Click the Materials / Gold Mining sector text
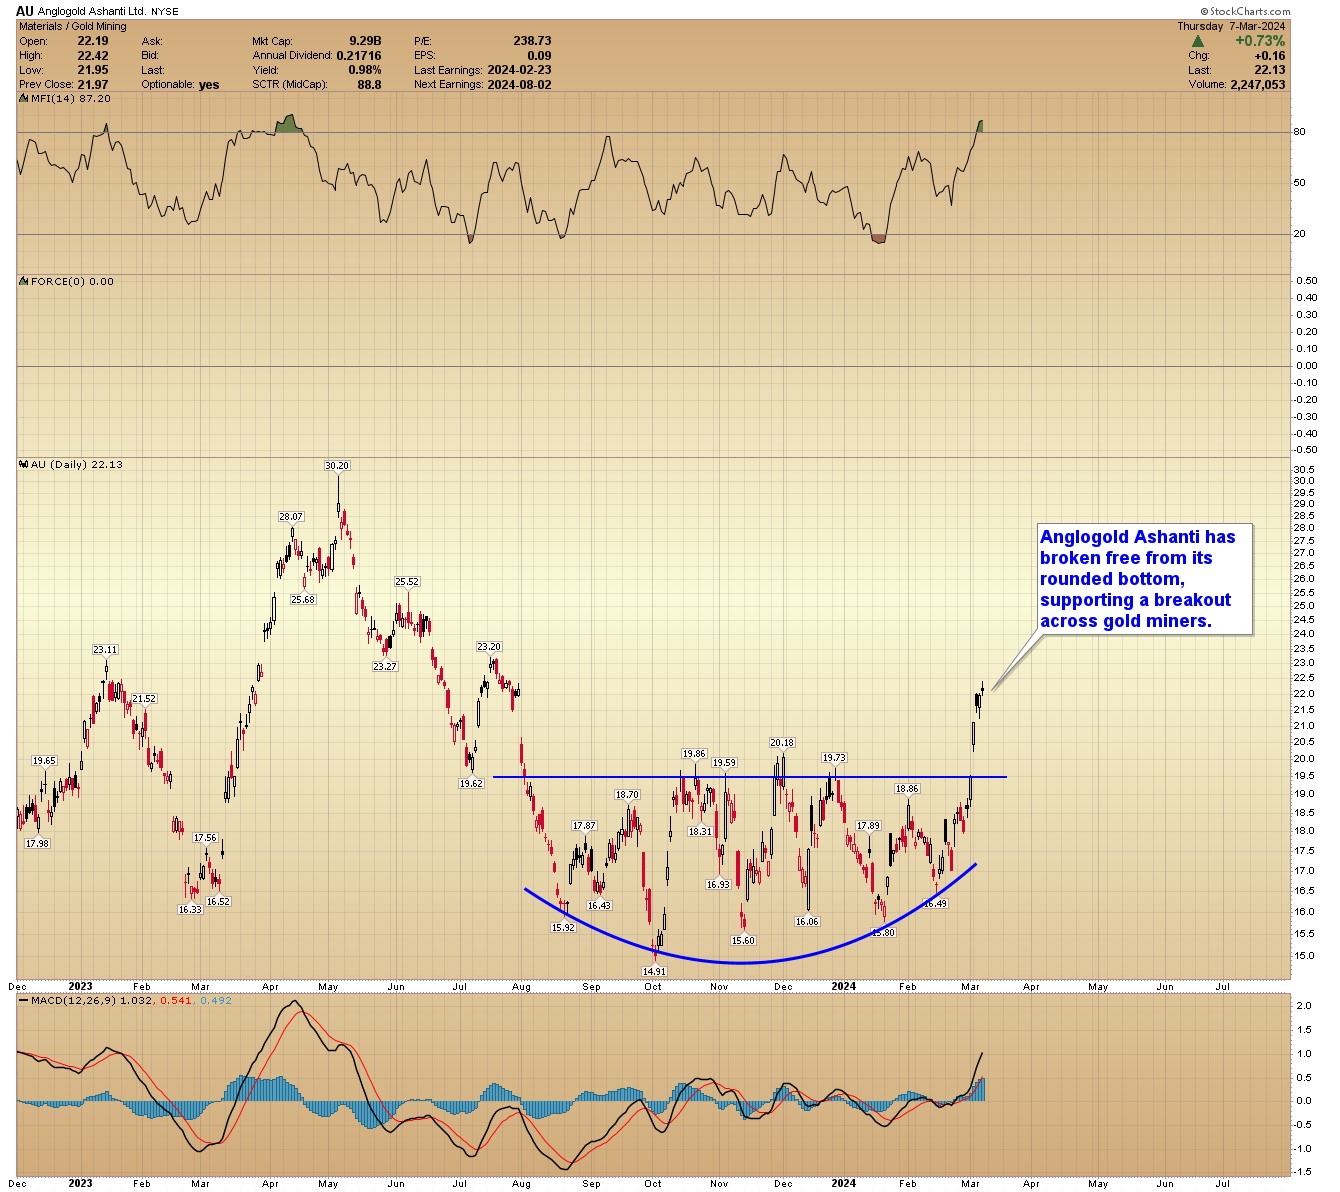This screenshot has width=1340, height=1192. point(73,26)
